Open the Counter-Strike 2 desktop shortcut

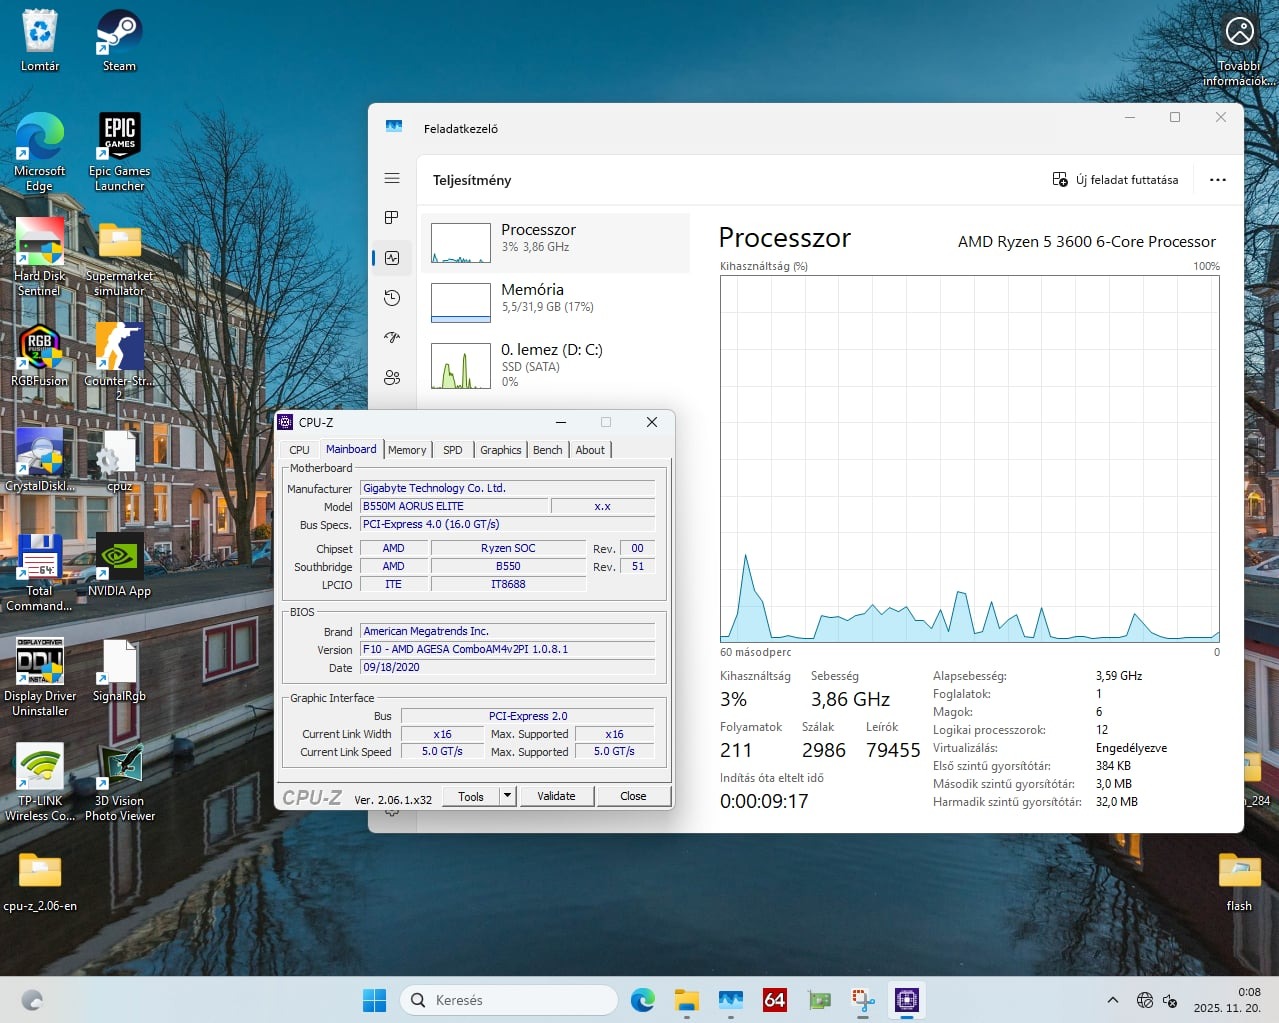coord(120,361)
